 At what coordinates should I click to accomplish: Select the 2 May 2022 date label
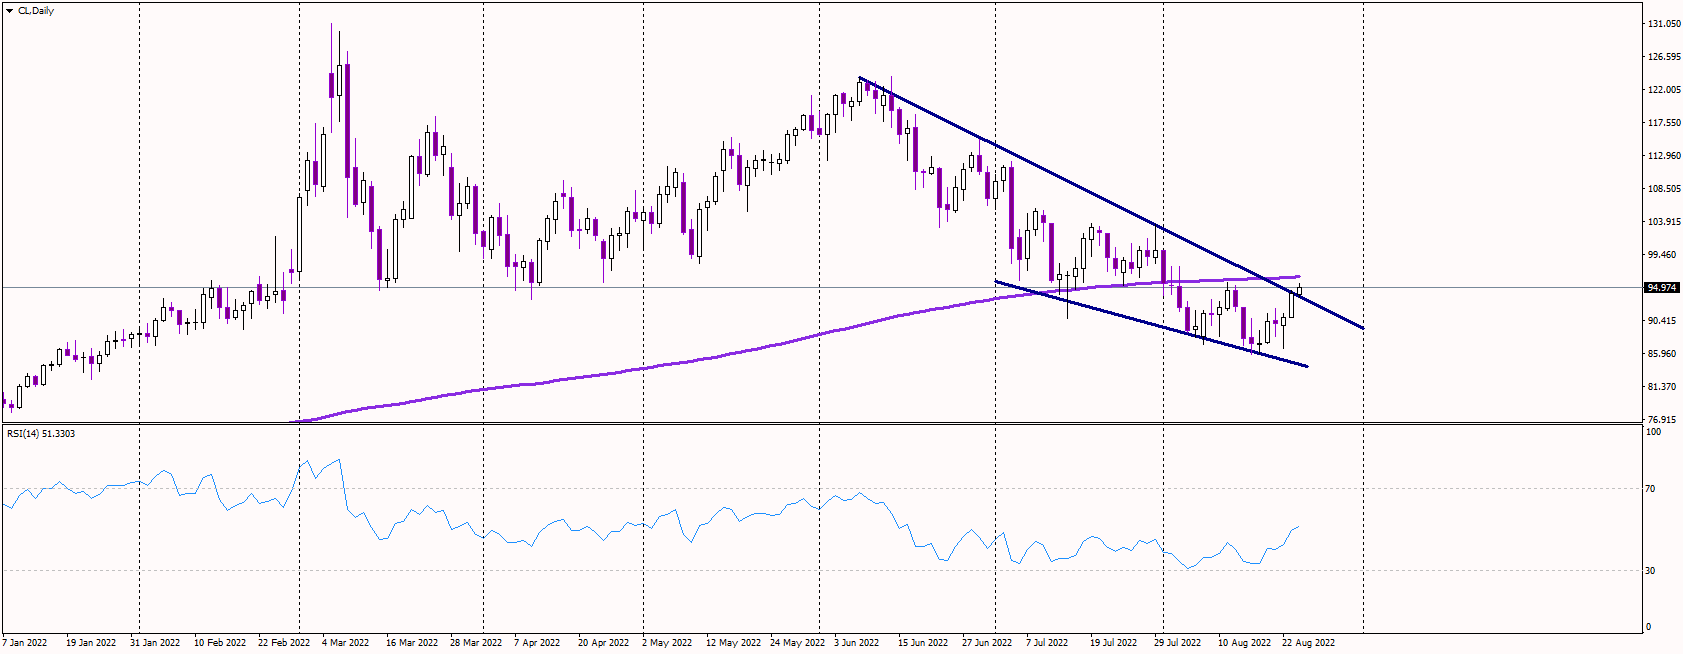tap(667, 643)
